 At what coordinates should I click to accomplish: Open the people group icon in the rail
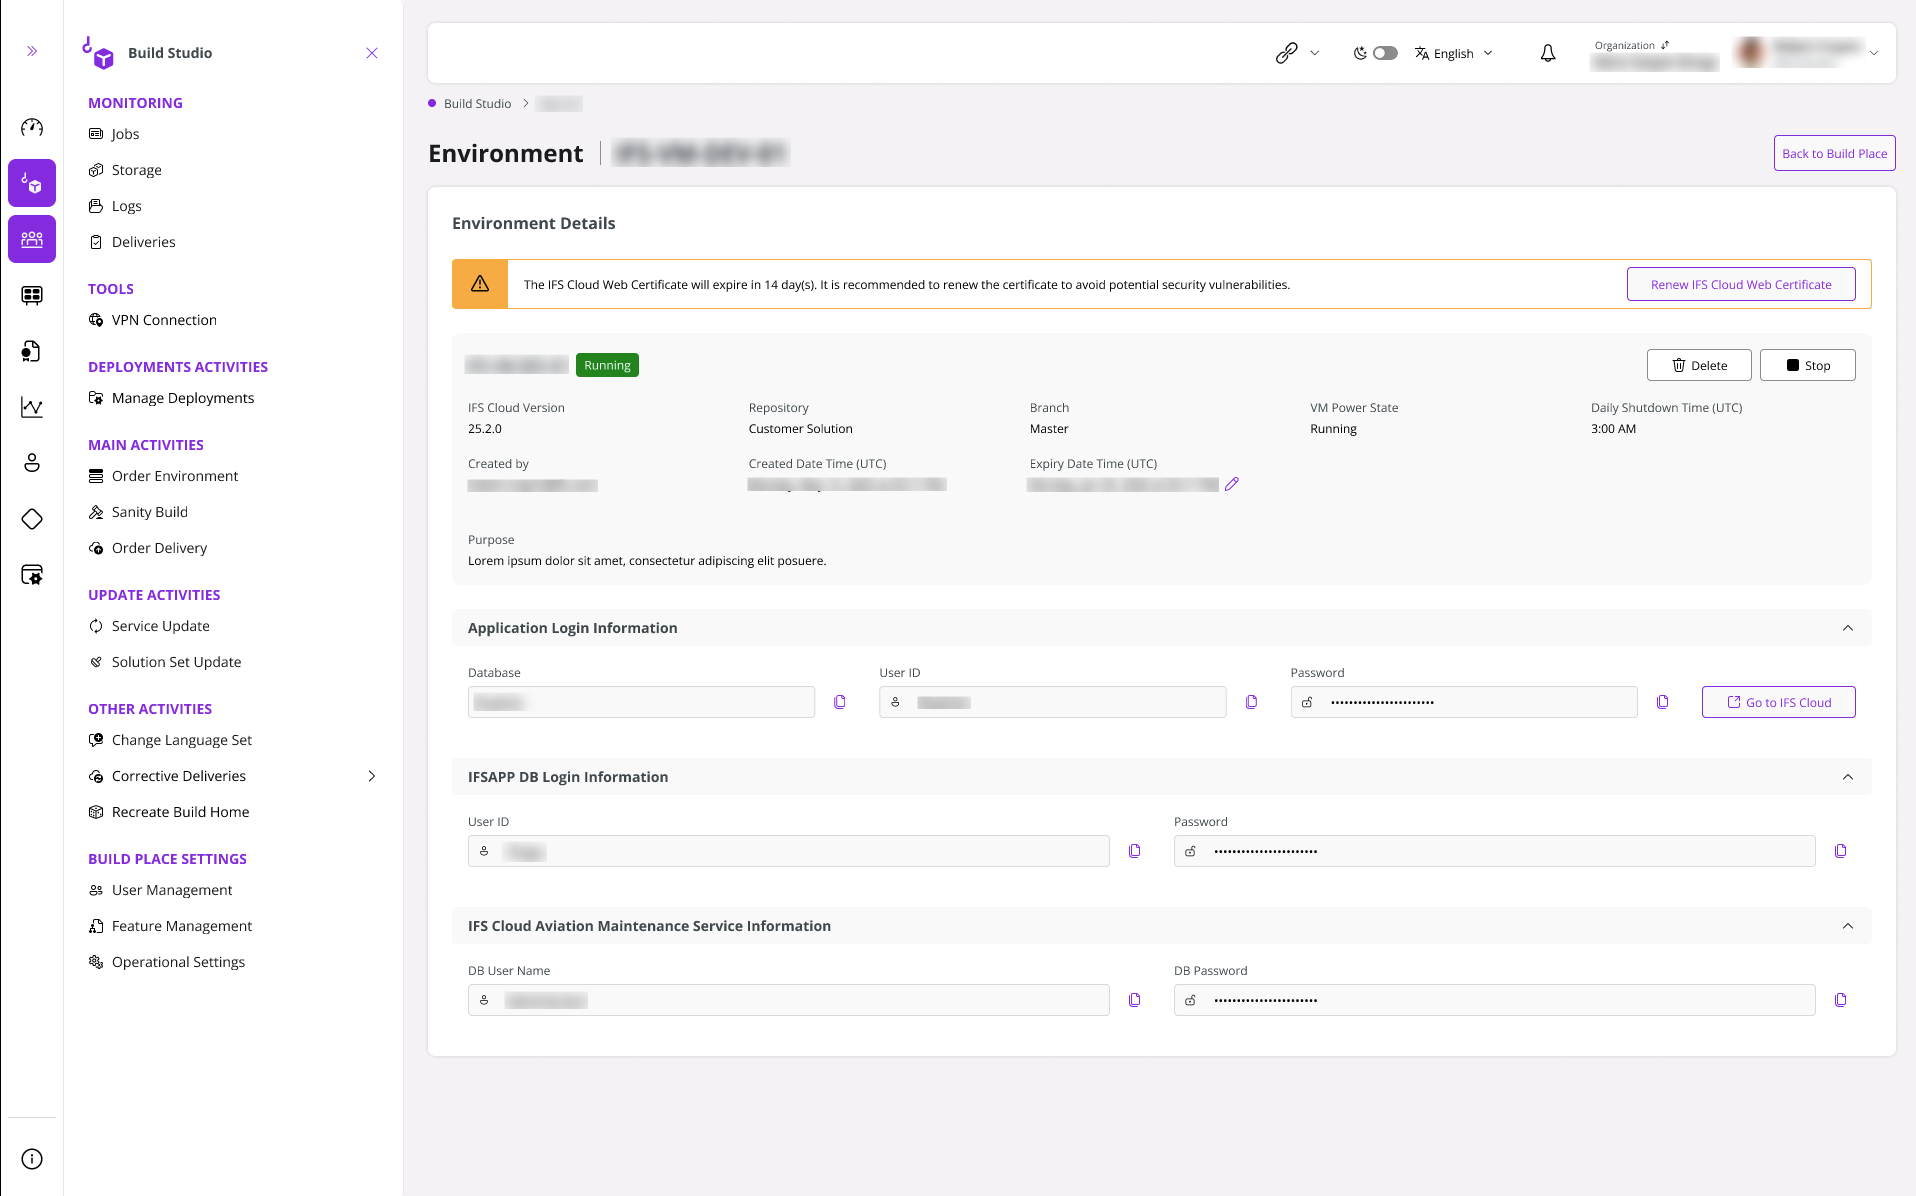pos(32,239)
